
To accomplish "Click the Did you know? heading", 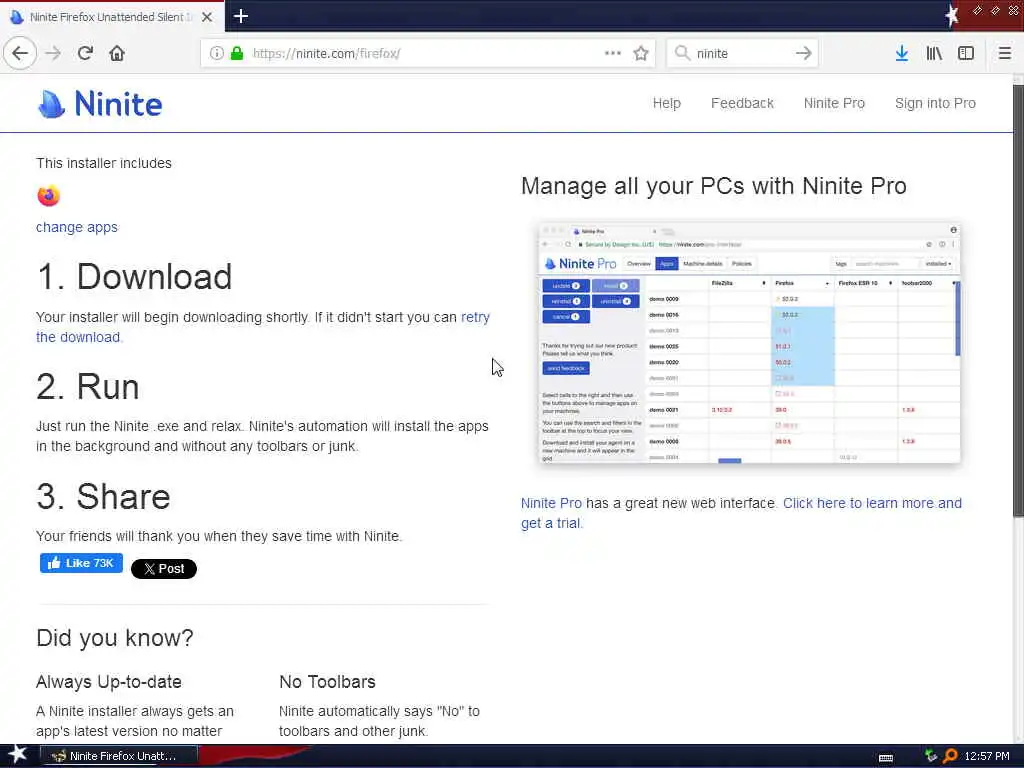I will pyautogui.click(x=115, y=637).
